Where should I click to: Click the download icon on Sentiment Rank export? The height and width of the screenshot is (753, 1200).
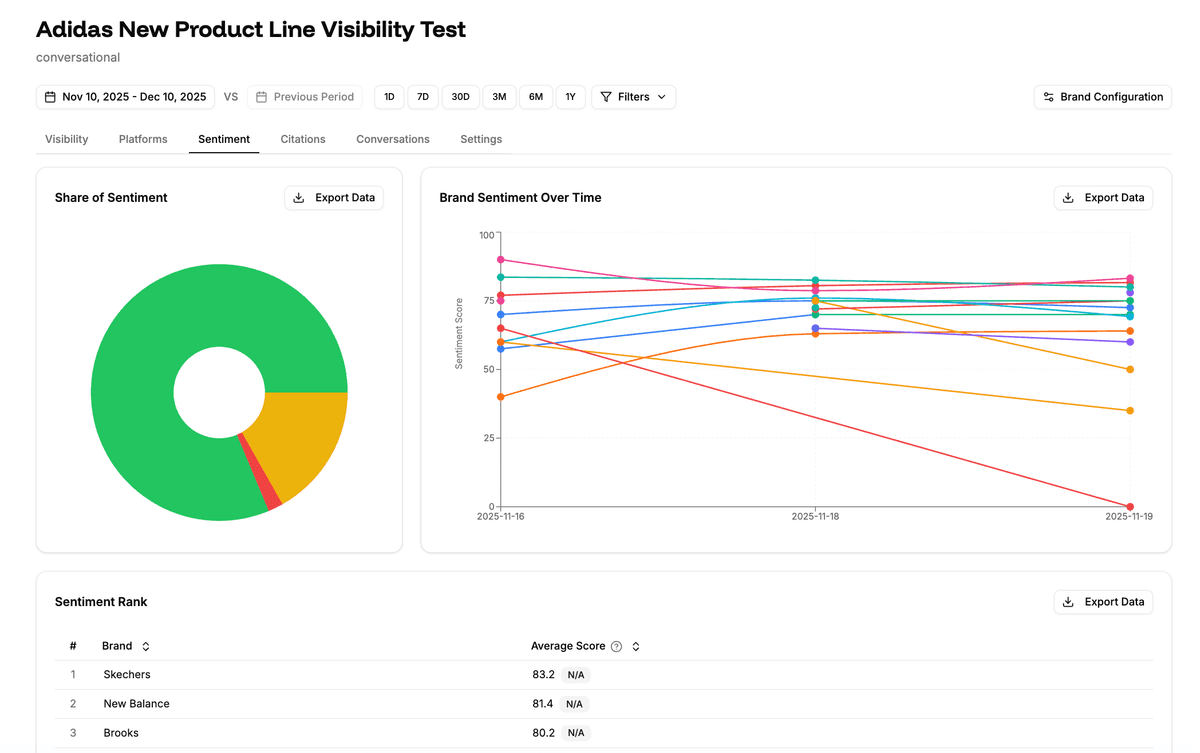(x=1068, y=601)
